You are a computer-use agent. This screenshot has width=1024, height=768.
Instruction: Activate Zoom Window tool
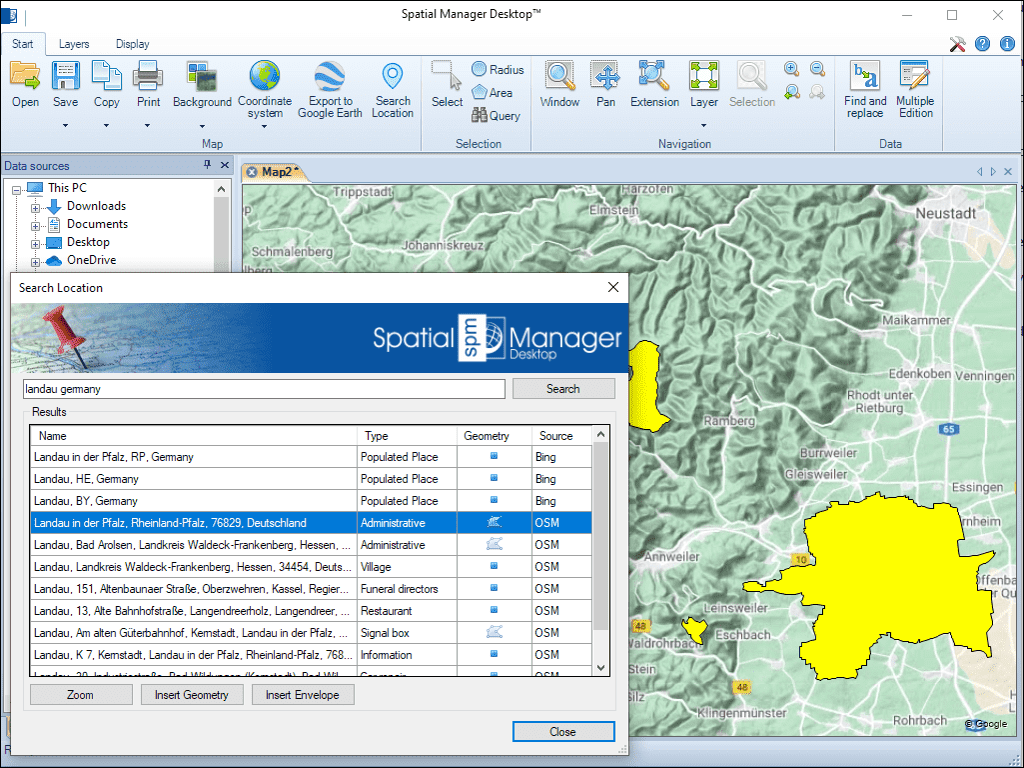[x=560, y=85]
